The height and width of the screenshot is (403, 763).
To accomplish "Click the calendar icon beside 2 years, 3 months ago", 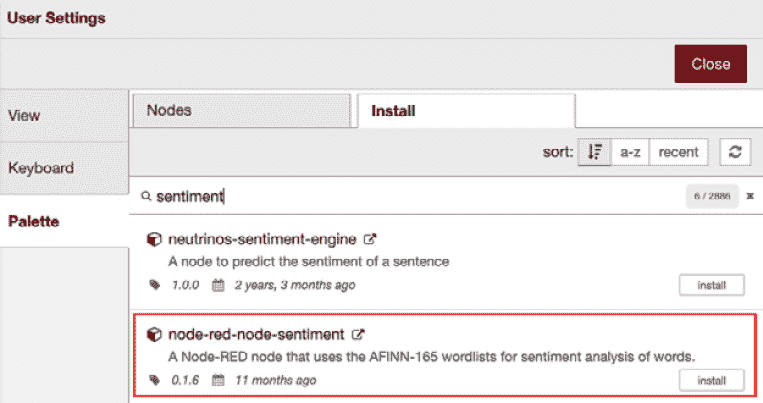I will (x=218, y=285).
